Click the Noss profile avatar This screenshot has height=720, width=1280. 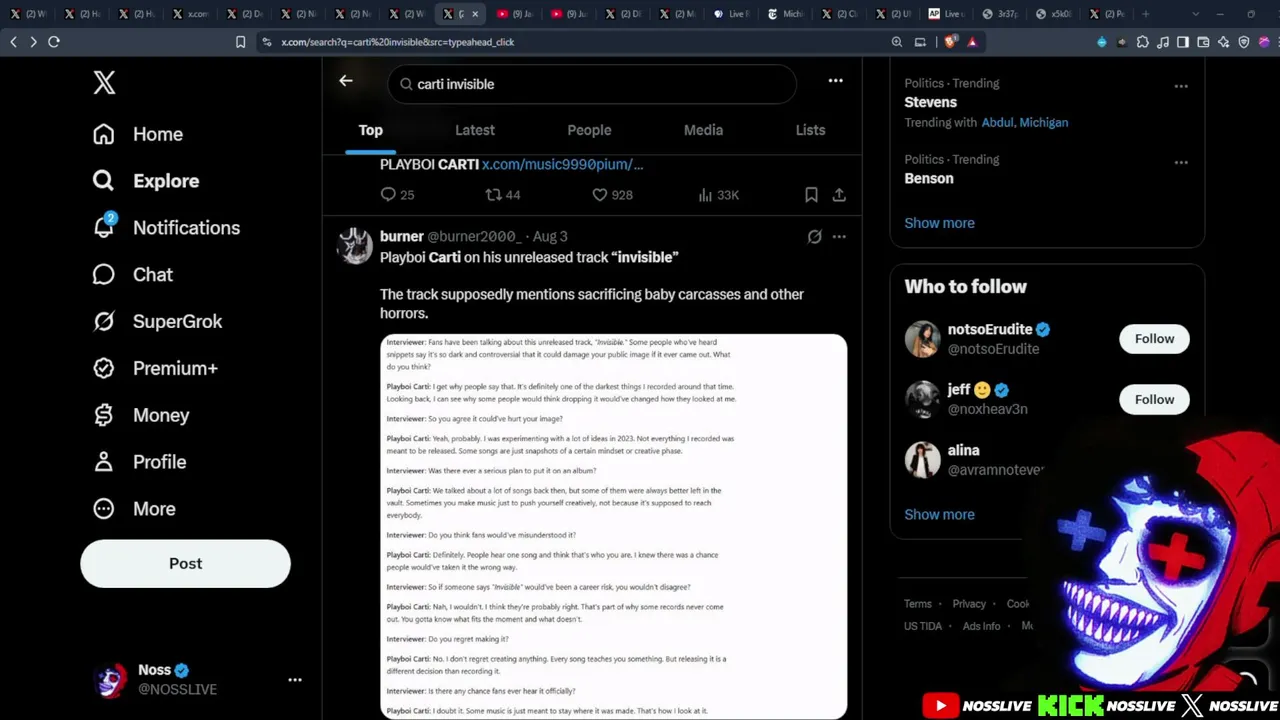click(x=110, y=680)
